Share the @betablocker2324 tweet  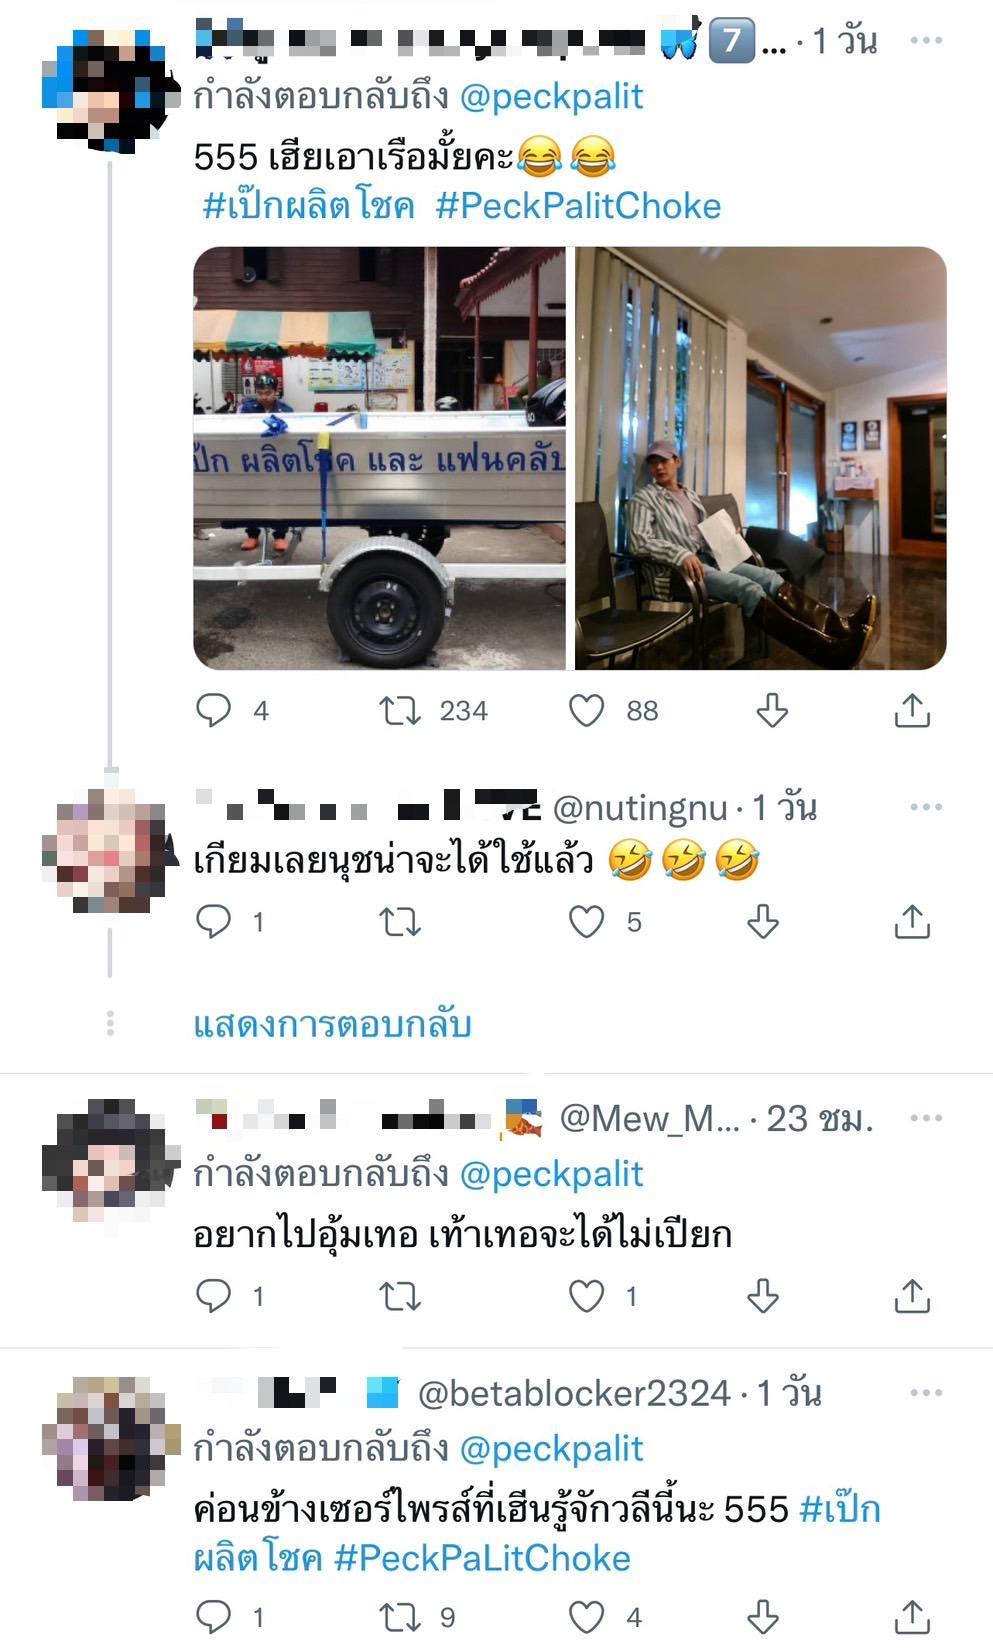pyautogui.click(x=912, y=1617)
